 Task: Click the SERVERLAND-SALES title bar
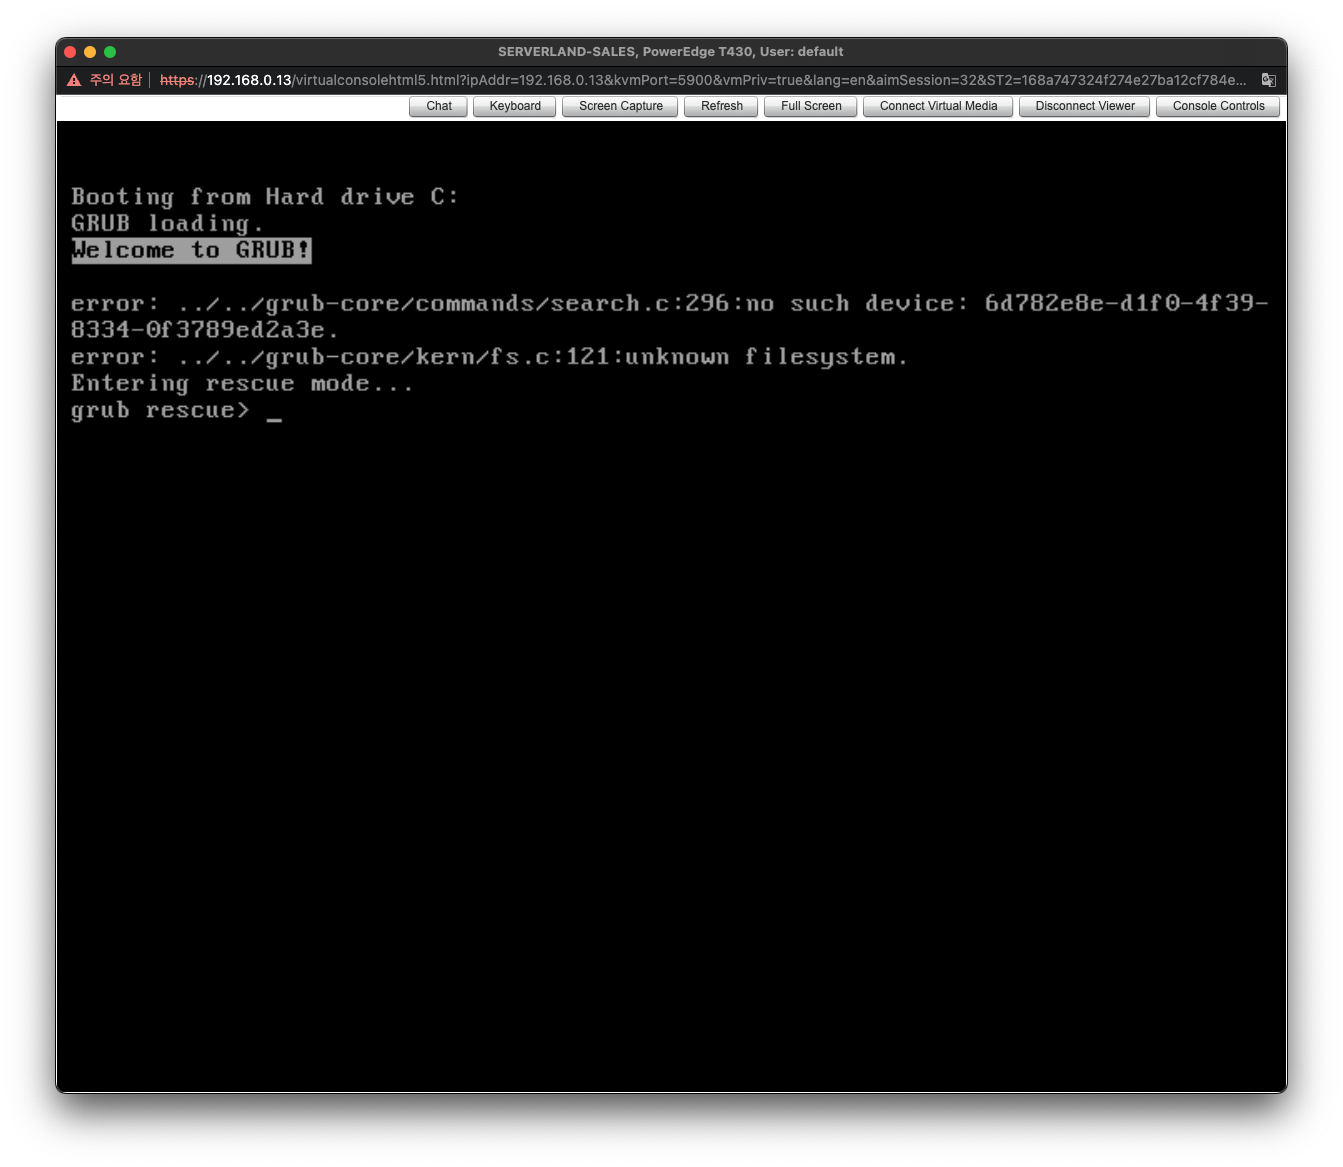[x=671, y=51]
